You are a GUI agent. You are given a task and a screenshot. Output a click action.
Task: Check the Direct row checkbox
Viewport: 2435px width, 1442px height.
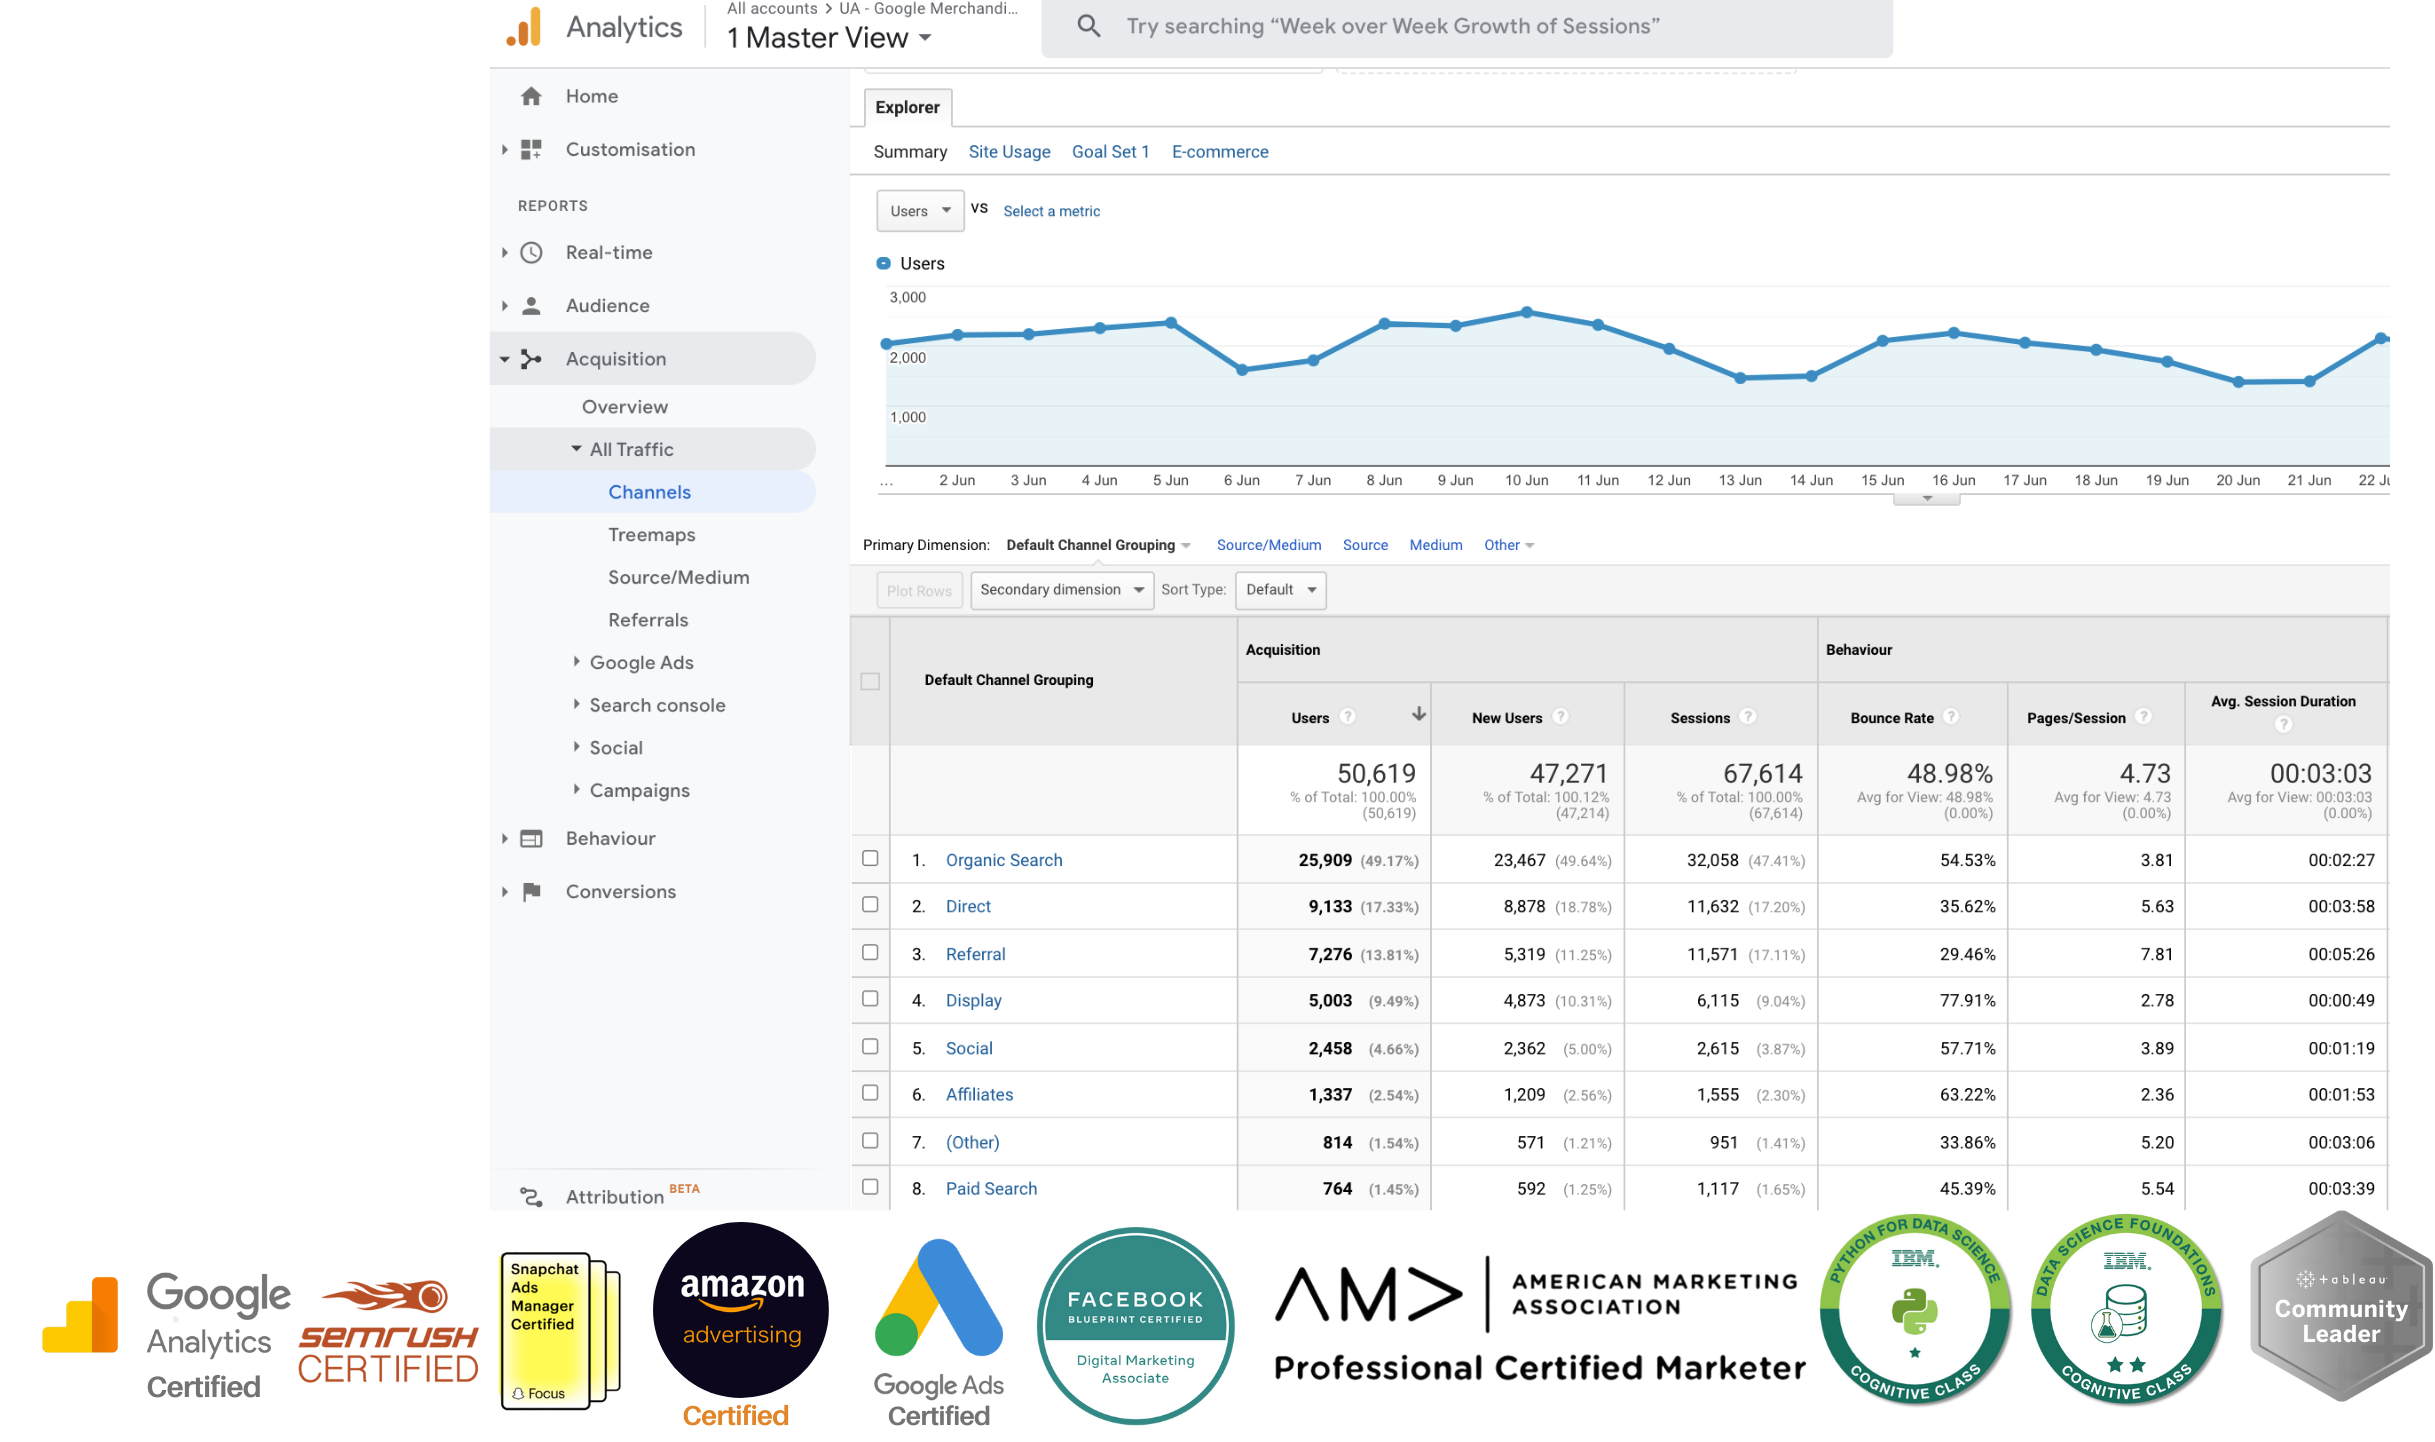[x=870, y=905]
